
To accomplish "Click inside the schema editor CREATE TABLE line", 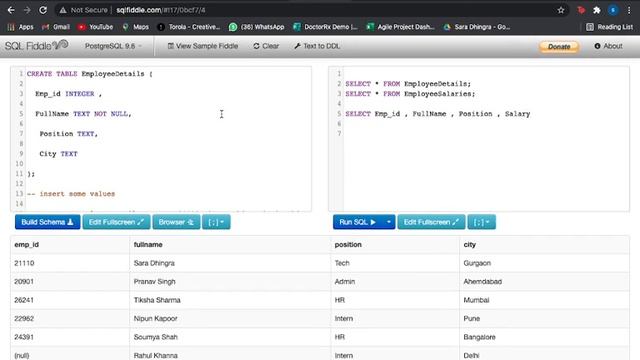I will tap(89, 74).
